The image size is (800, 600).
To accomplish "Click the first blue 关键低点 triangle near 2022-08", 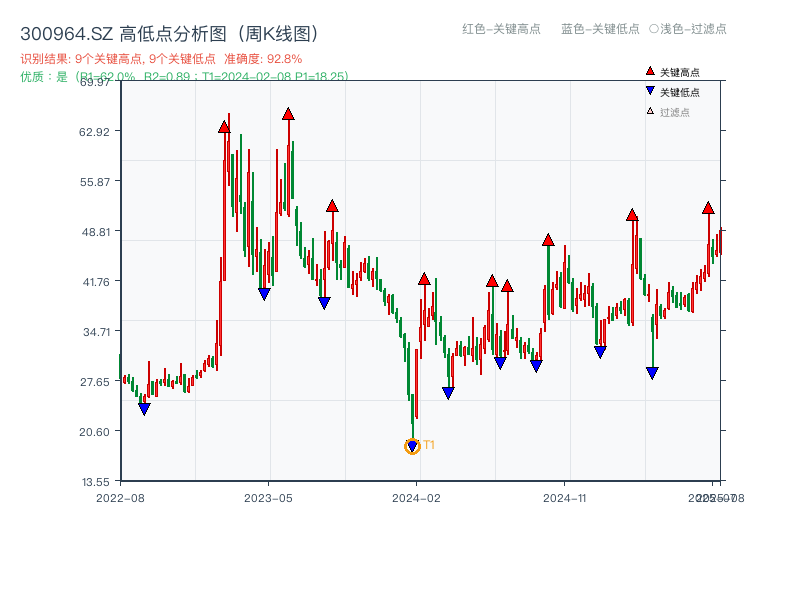I will tap(145, 407).
